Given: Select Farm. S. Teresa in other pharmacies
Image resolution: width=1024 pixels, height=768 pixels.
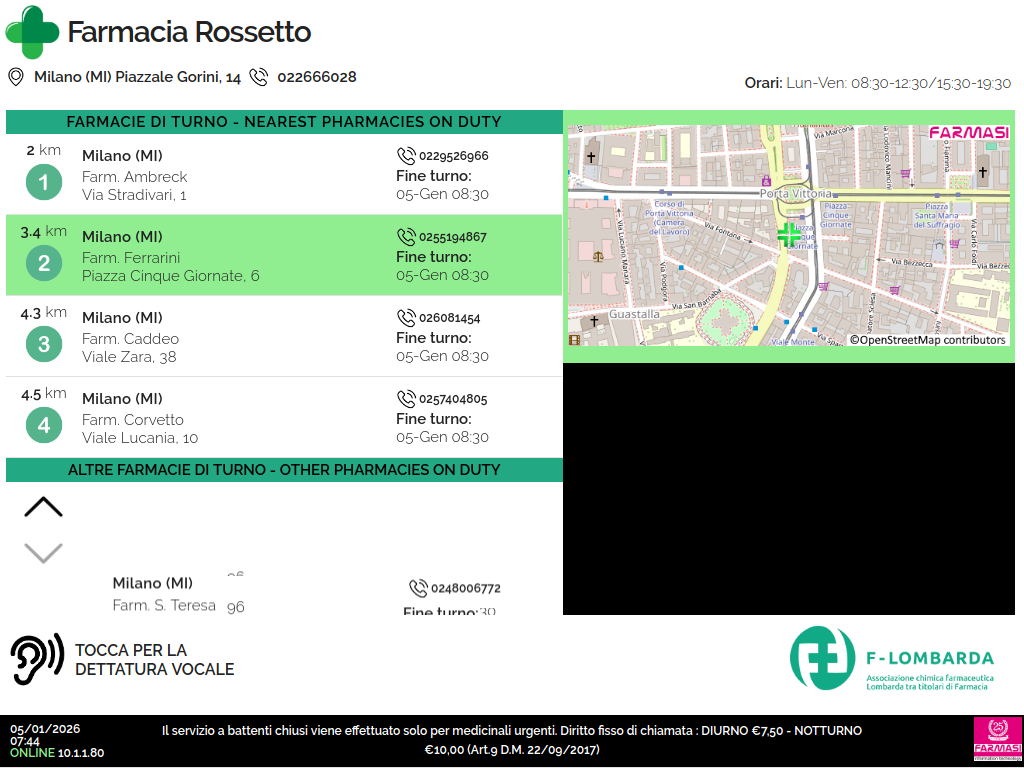Looking at the screenshot, I should 164,605.
